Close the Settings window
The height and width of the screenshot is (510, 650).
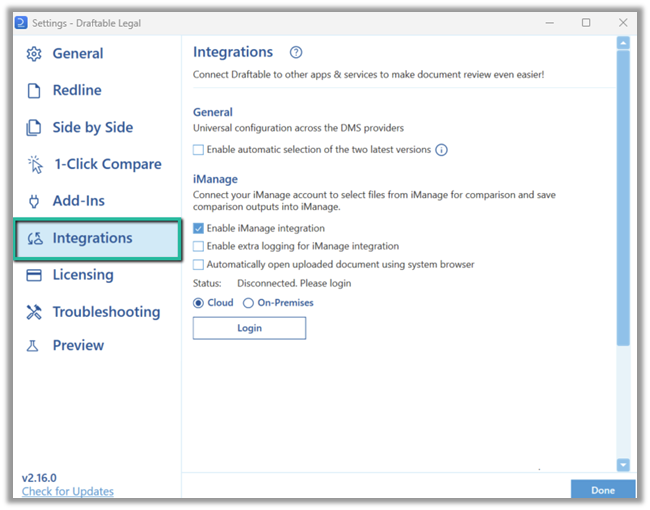coord(623,22)
